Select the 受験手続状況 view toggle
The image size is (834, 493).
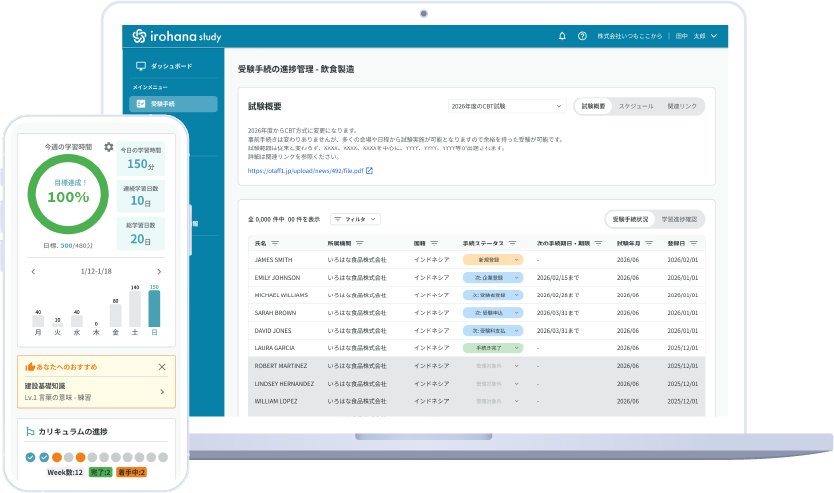click(630, 219)
